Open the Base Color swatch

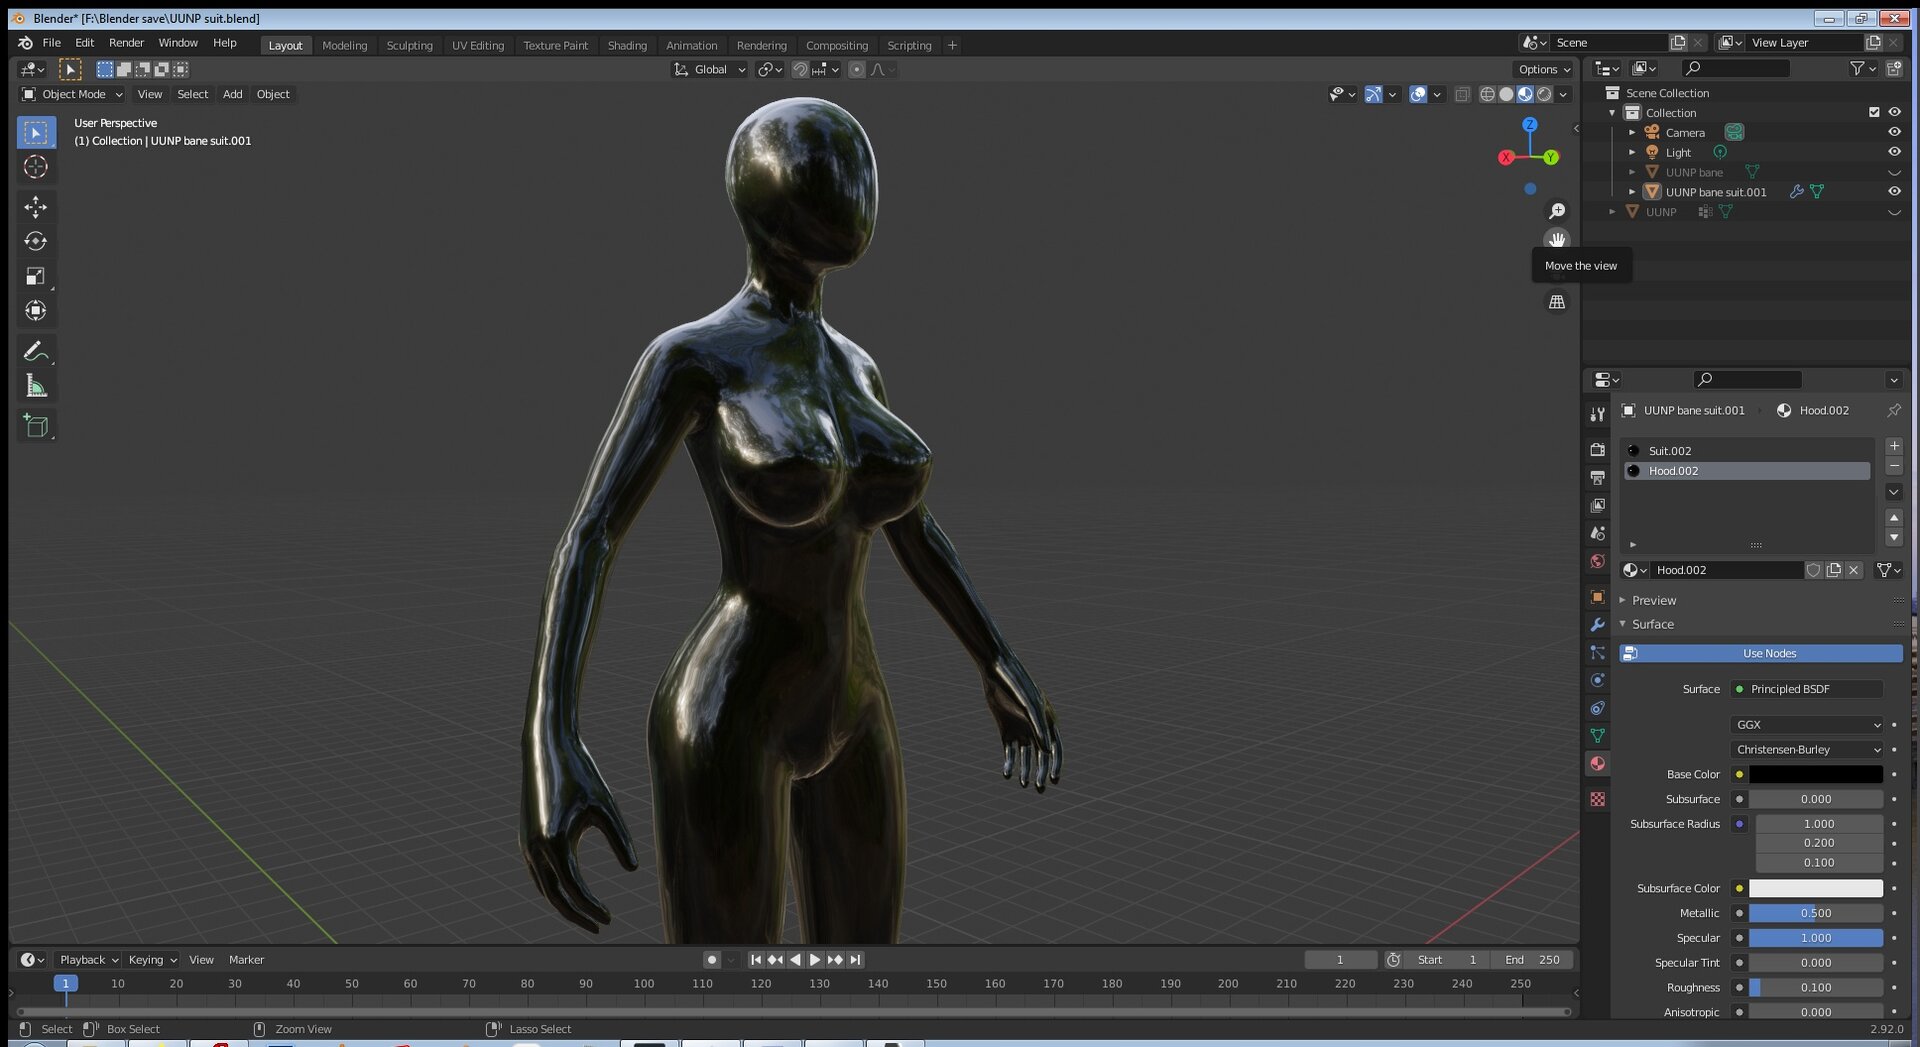click(x=1816, y=774)
